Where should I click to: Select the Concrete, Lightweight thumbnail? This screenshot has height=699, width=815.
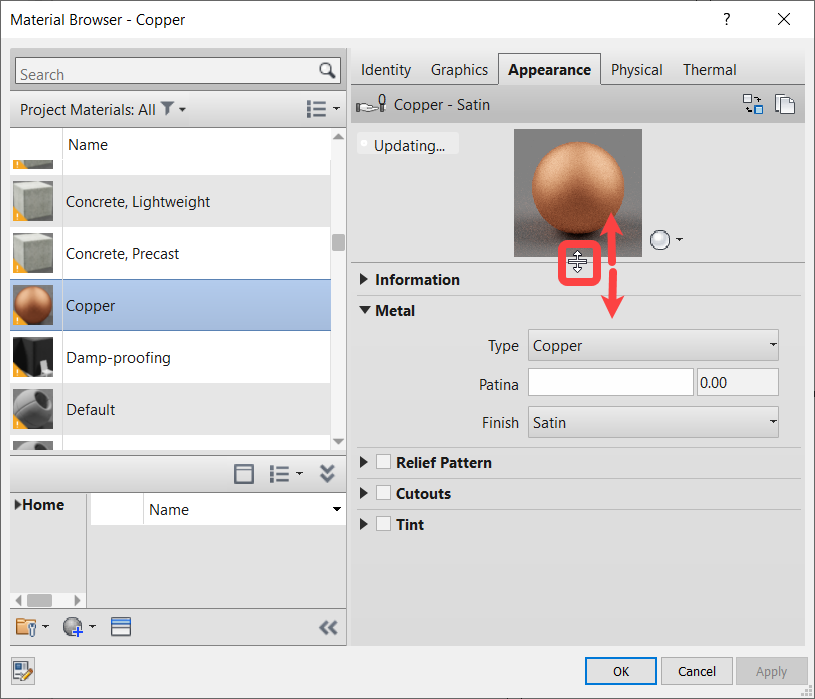point(33,201)
